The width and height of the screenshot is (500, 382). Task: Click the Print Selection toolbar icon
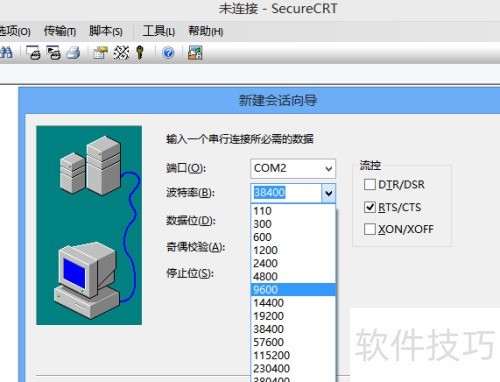53,53
